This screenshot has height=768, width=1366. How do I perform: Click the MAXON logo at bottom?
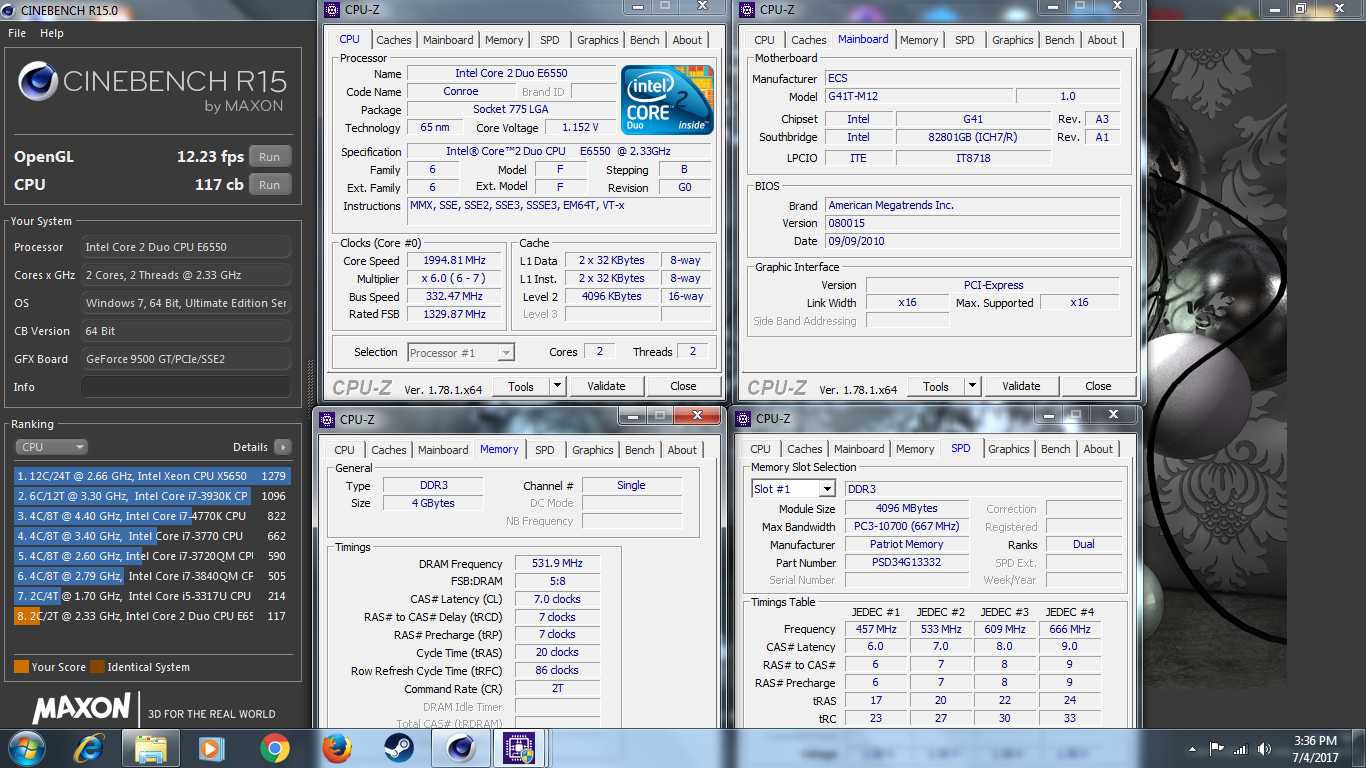pos(82,709)
